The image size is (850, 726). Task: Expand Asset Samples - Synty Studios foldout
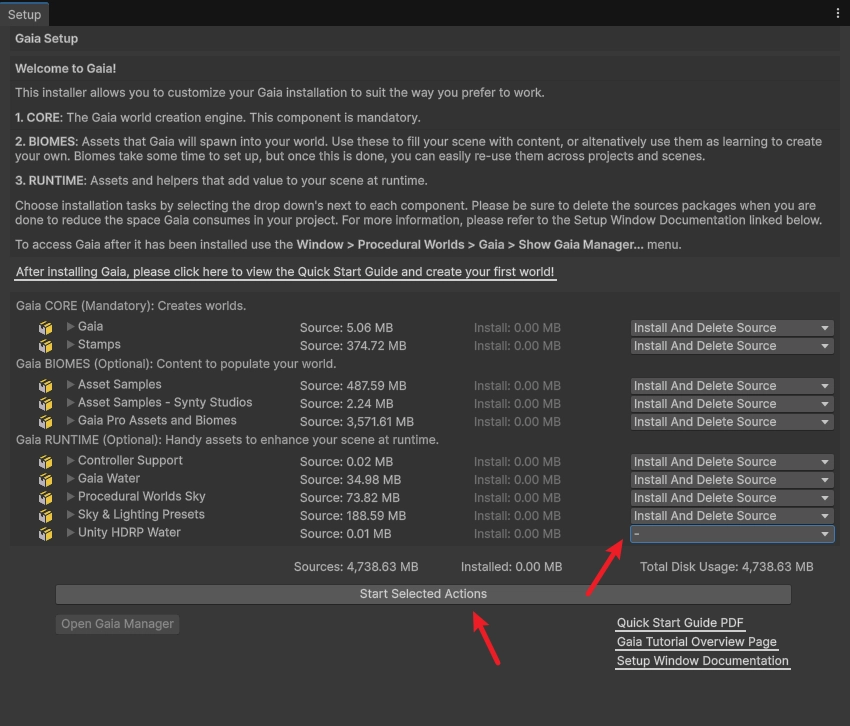[x=70, y=402]
